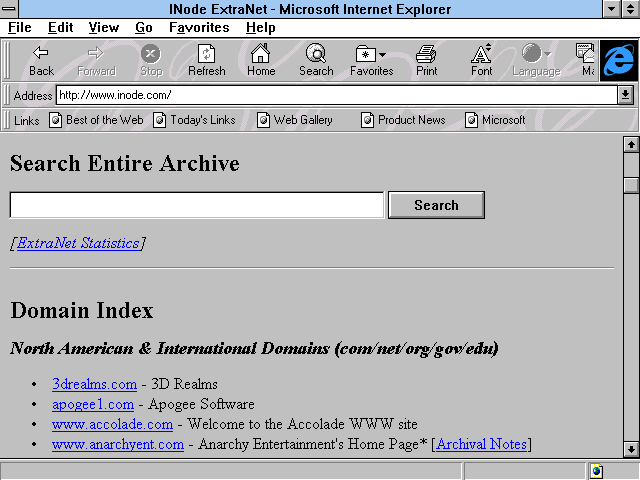Image resolution: width=640 pixels, height=480 pixels.
Task: Open the Archival Notes link
Action: tap(482, 444)
